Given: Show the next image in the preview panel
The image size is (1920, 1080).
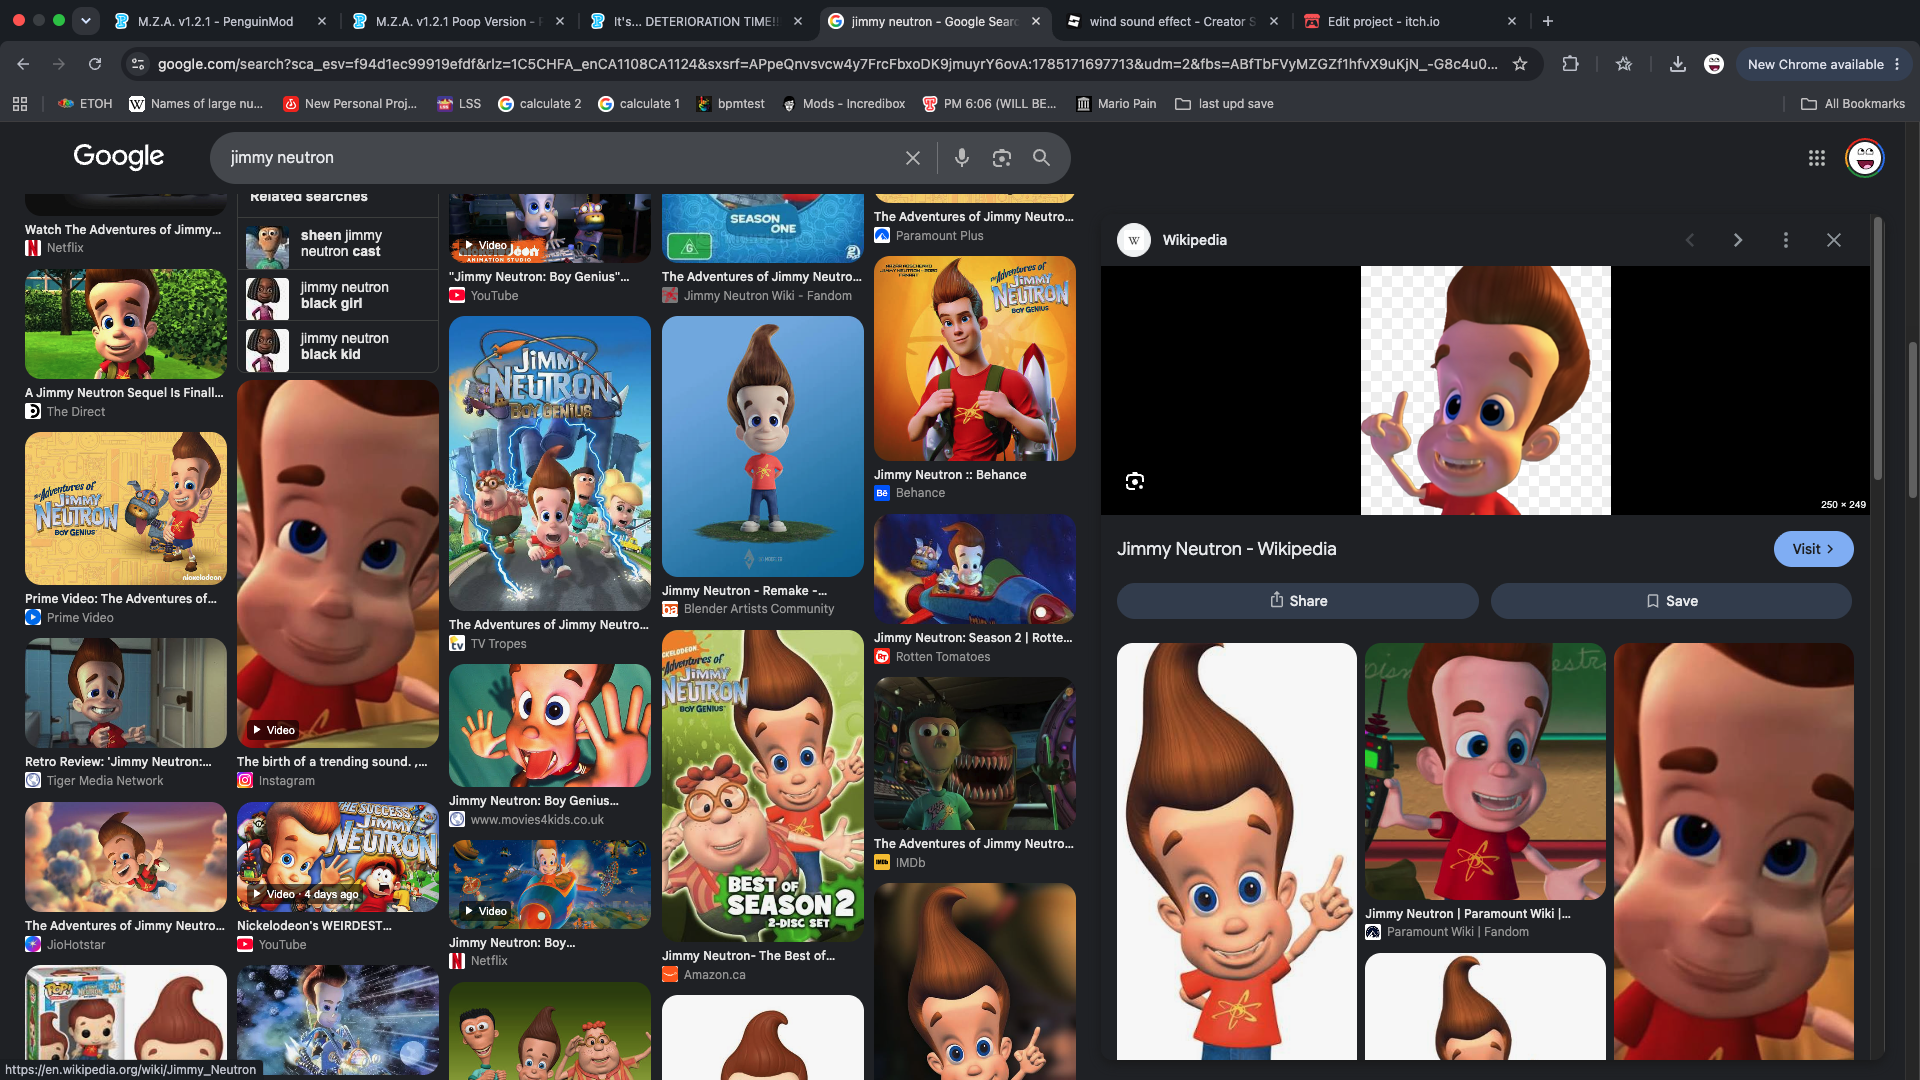Looking at the screenshot, I should pos(1738,240).
